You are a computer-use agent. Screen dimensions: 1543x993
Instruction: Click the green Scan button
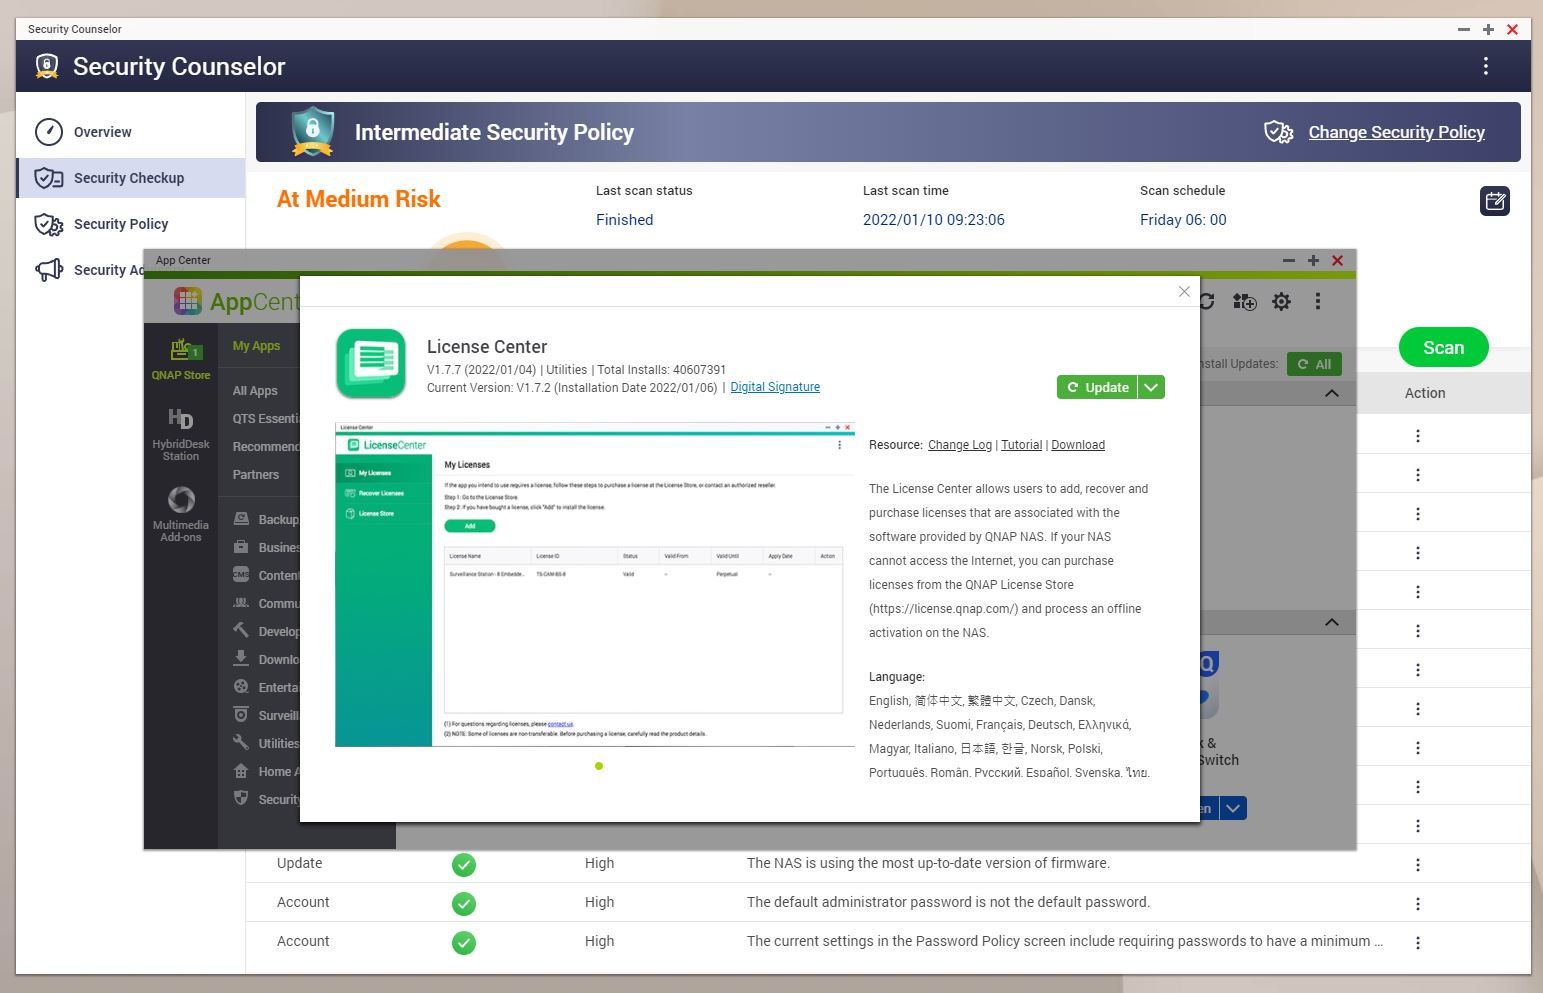1443,348
